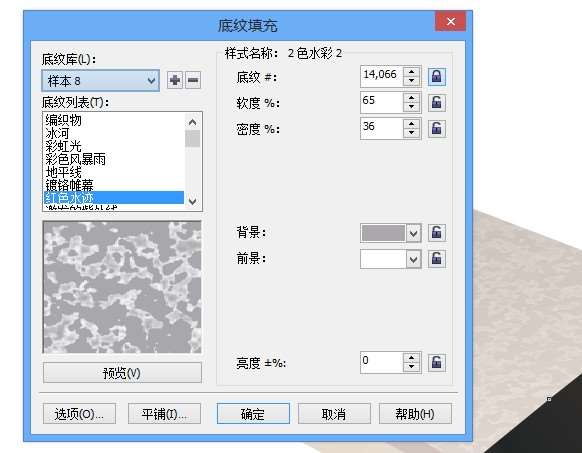582x453 pixels.
Task: Click texture list scroll up arrow
Action: (192, 122)
